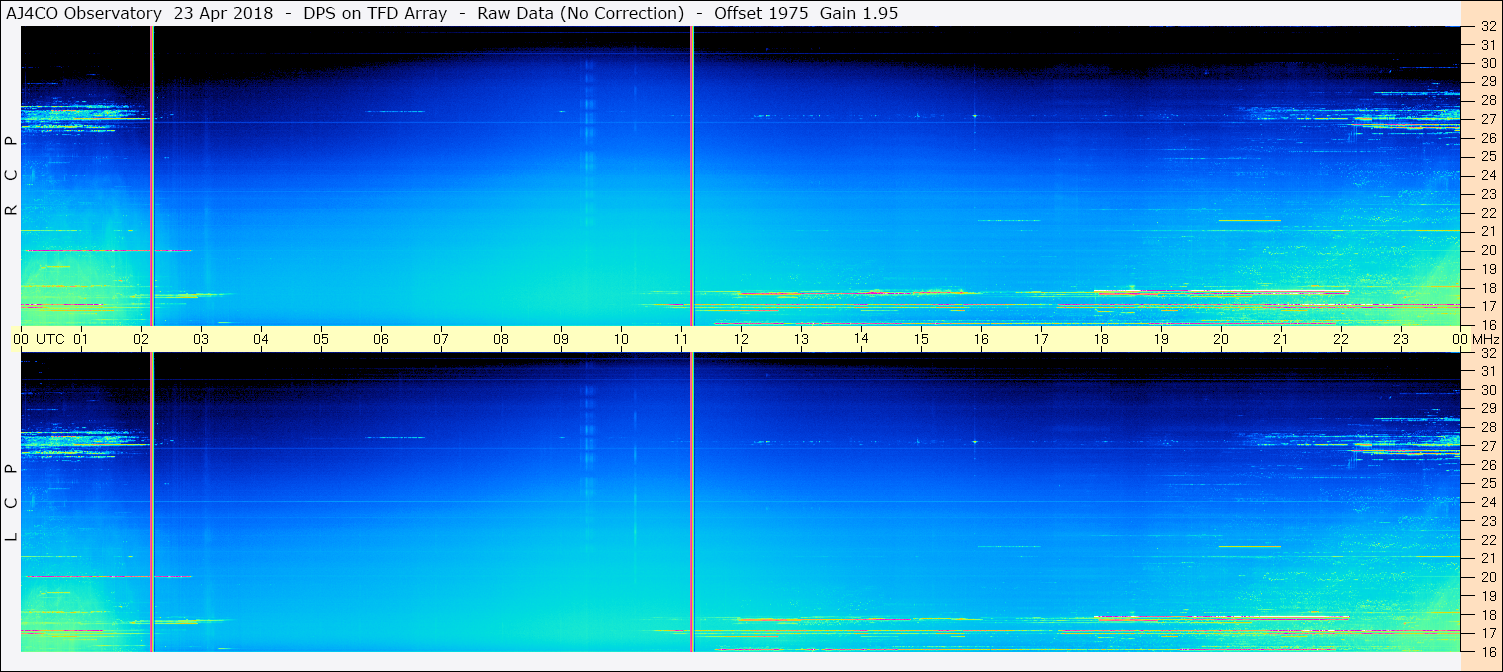Click the 32 MHz tick in RCP panel
1503x672 pixels.
point(1487,27)
